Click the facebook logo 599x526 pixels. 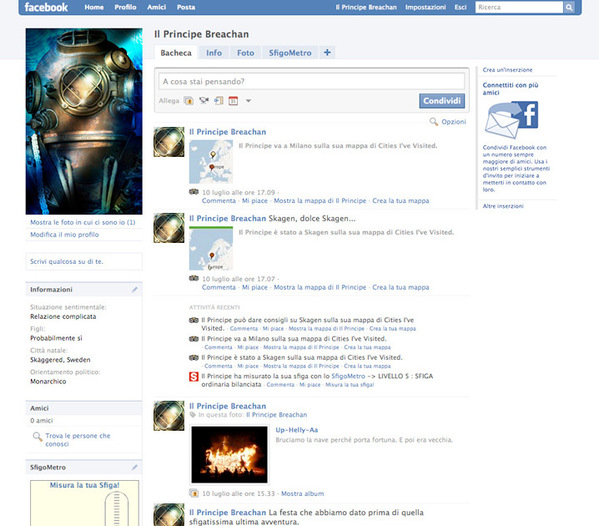tap(46, 7)
